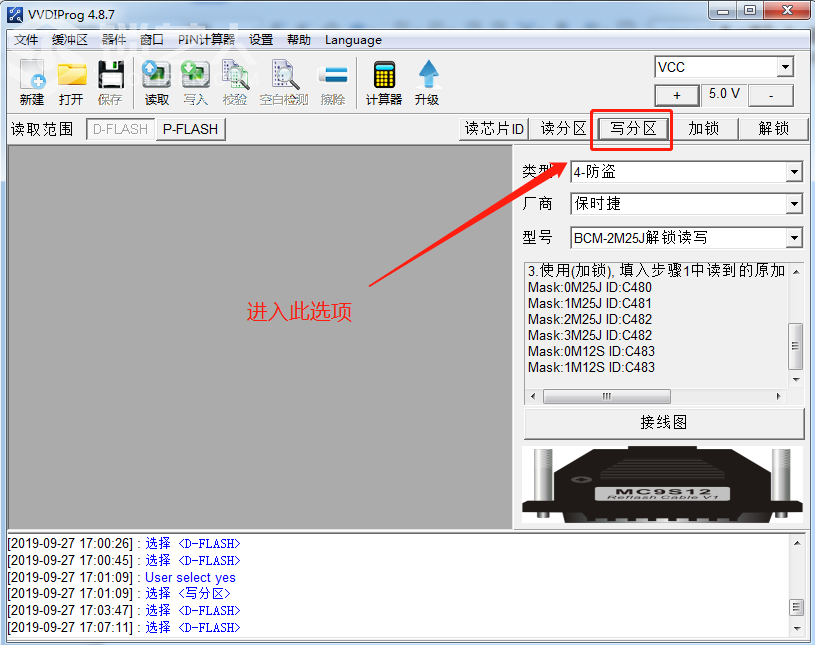This screenshot has height=645, width=815.
Task: Click the text Mask:1M25J ID:C481
Action: coord(589,304)
